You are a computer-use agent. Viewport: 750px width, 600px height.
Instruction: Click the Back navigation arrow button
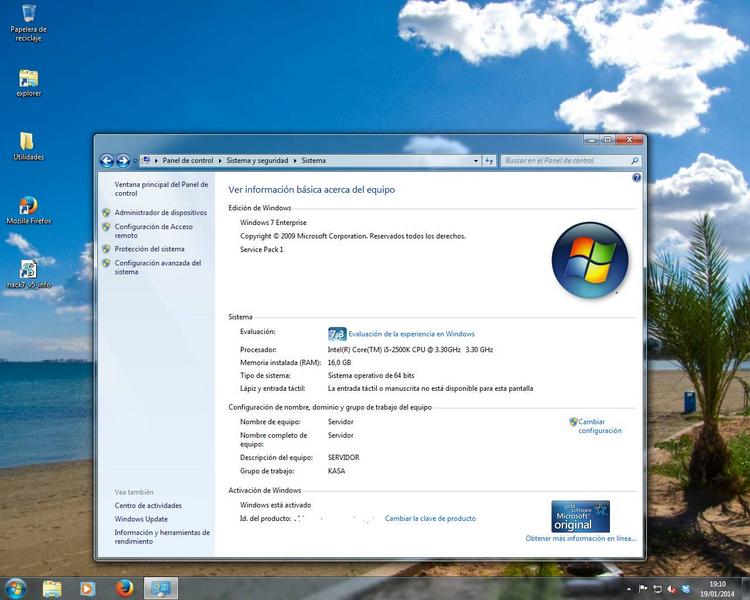[x=107, y=160]
